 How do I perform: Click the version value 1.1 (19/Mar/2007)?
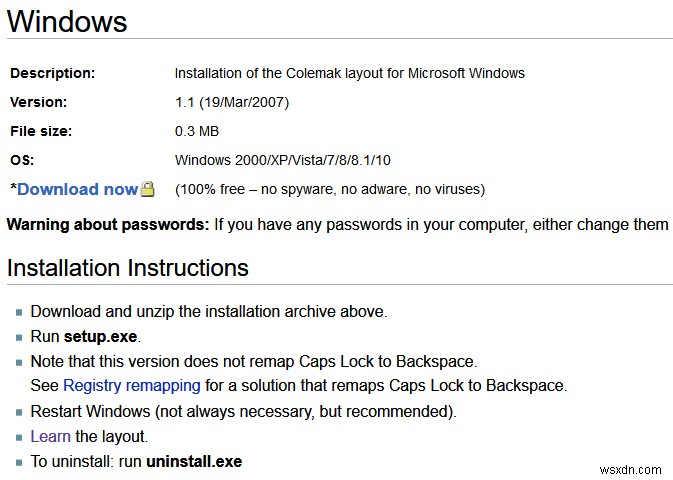232,102
